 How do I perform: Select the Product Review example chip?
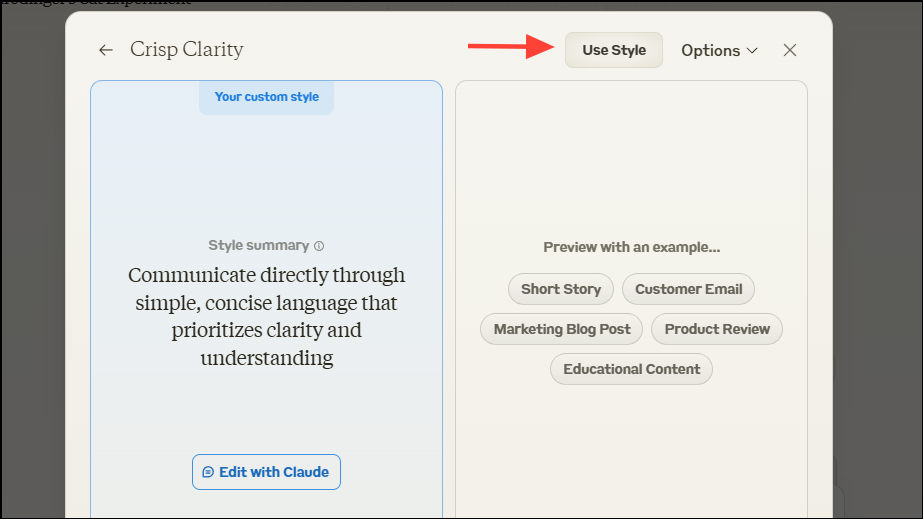(x=717, y=328)
